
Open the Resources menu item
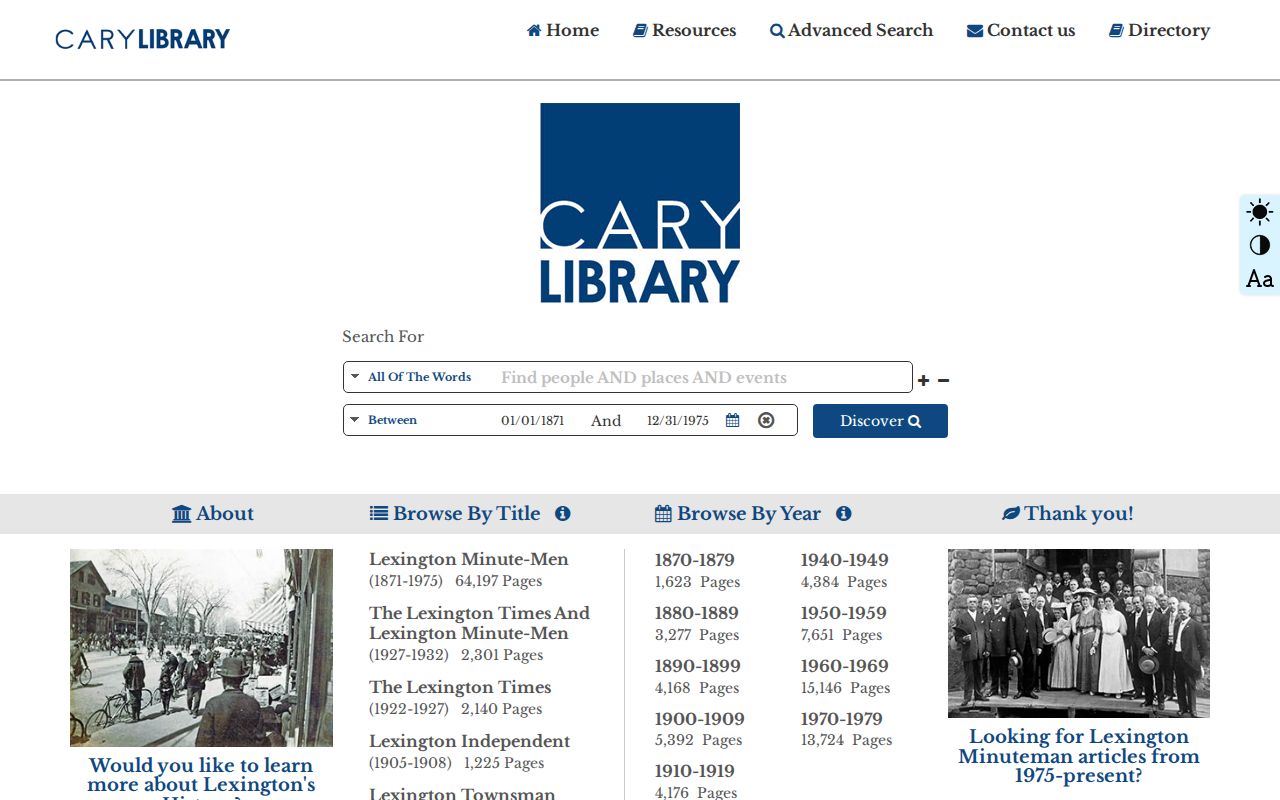(685, 30)
